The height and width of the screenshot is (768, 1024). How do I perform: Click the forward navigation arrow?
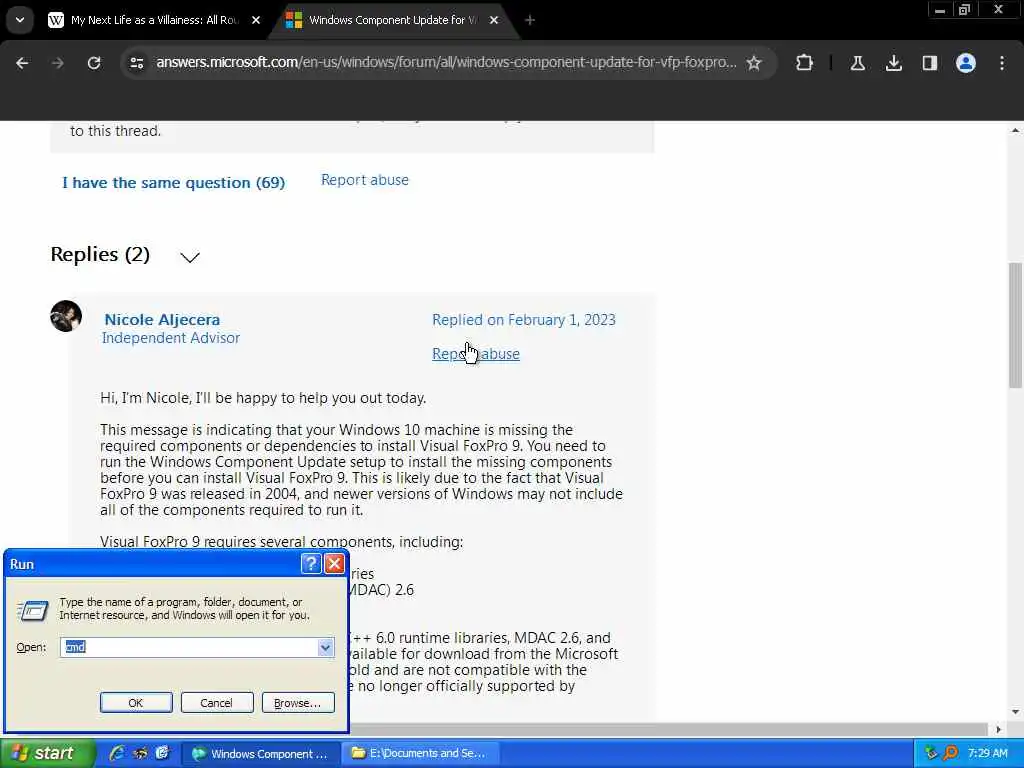[x=57, y=63]
